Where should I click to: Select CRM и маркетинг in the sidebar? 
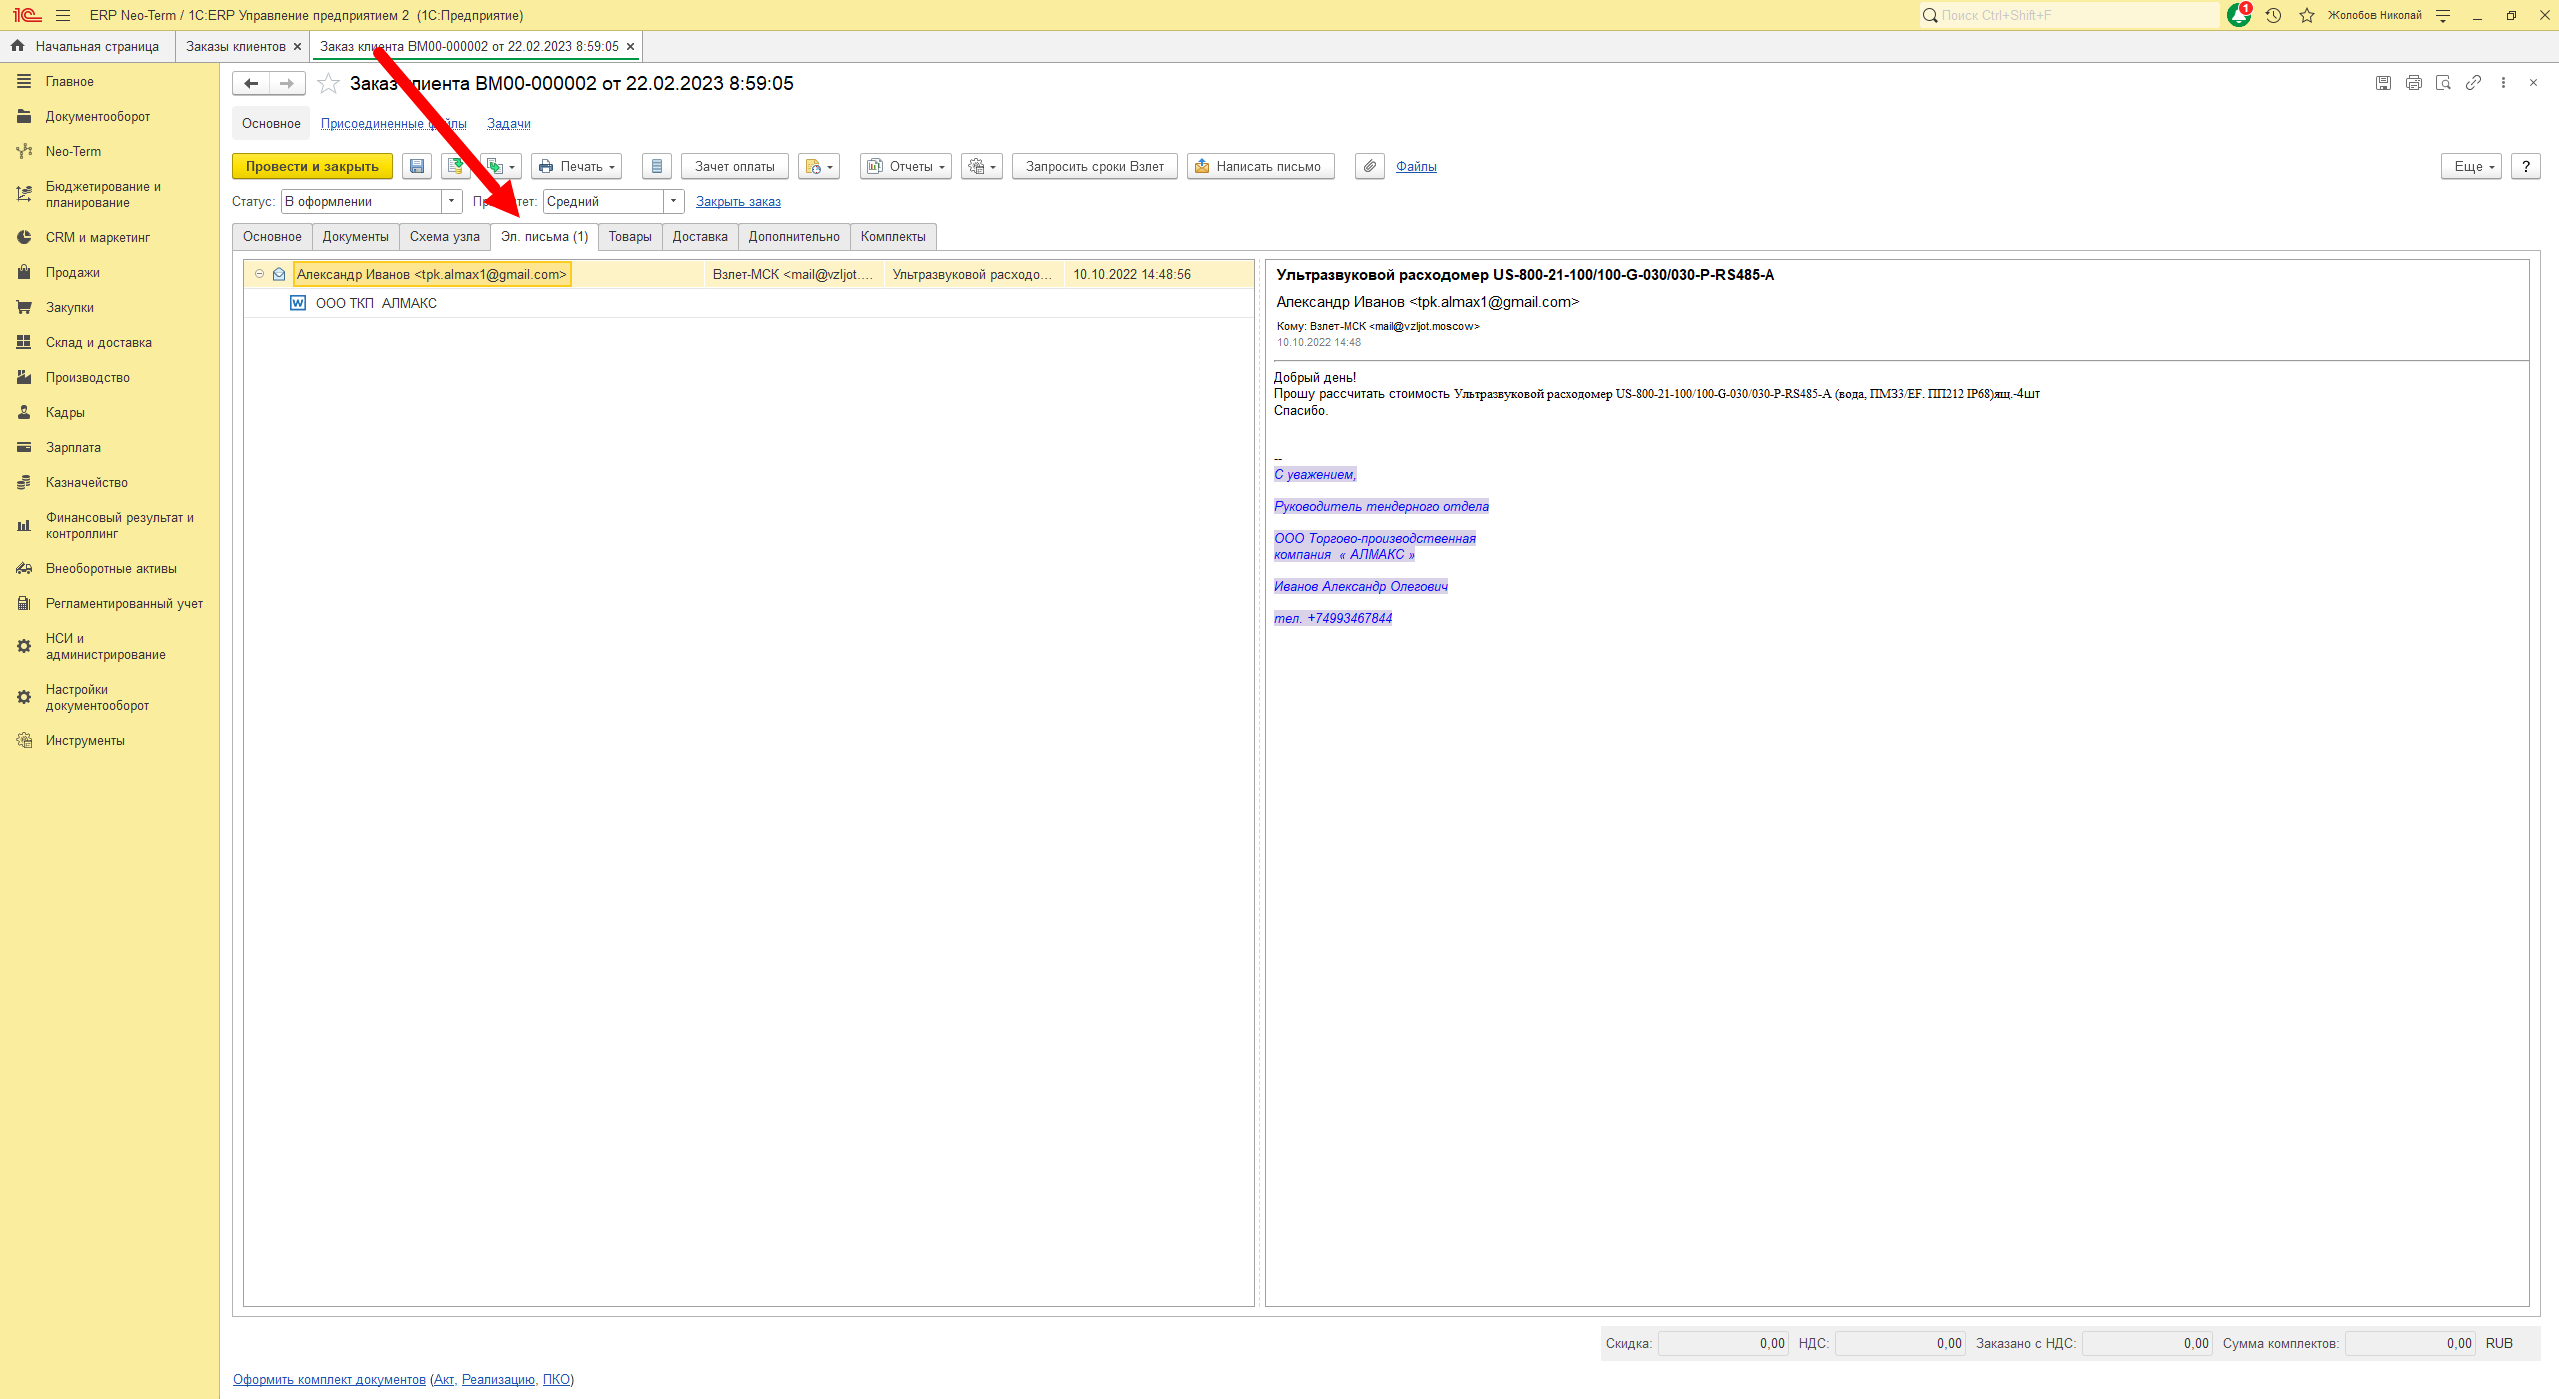98,238
